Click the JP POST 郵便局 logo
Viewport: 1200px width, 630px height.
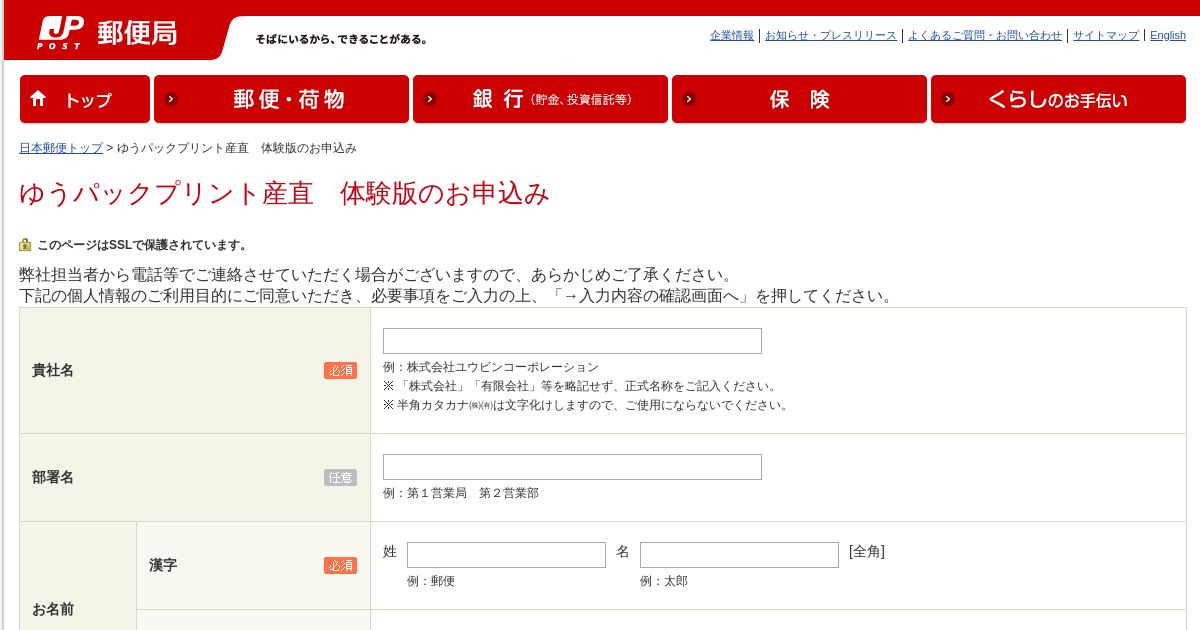107,33
